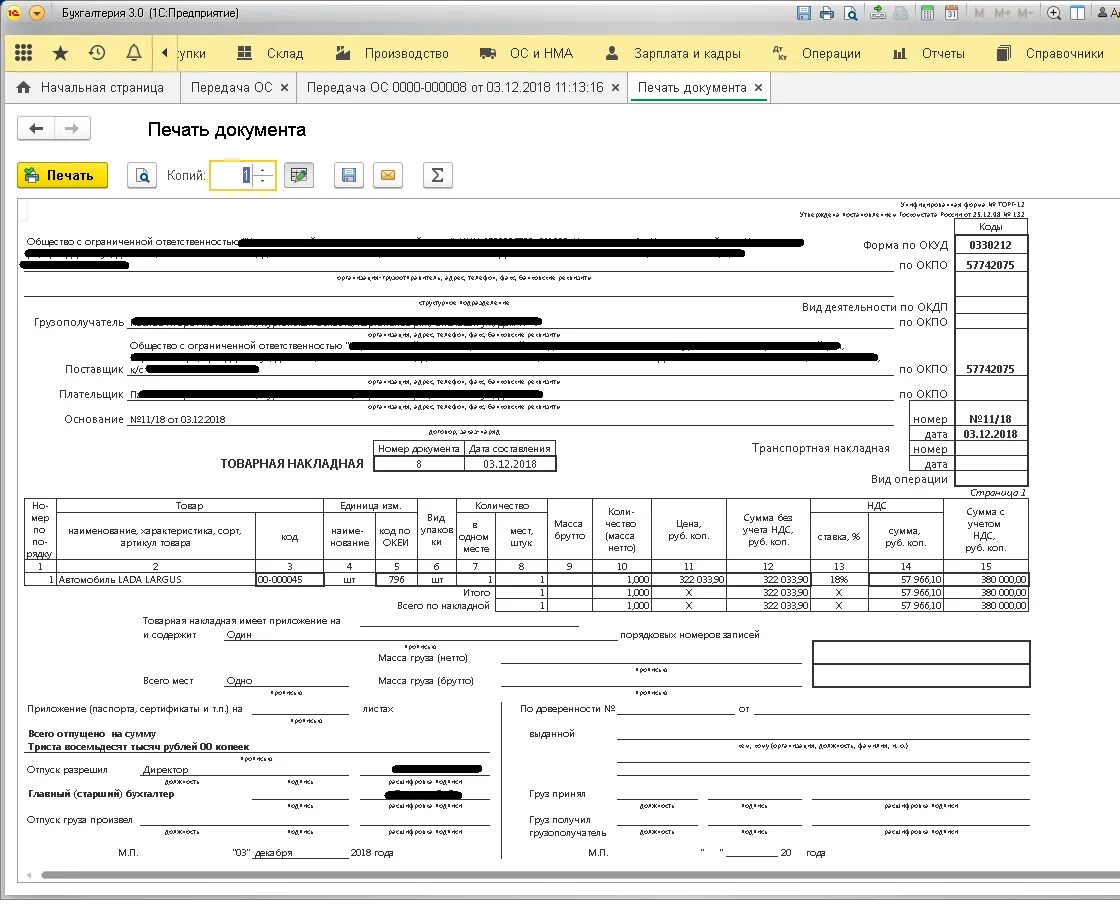Decrease copies with the down stepper arrow
Image resolution: width=1120 pixels, height=904 pixels.
(x=263, y=181)
